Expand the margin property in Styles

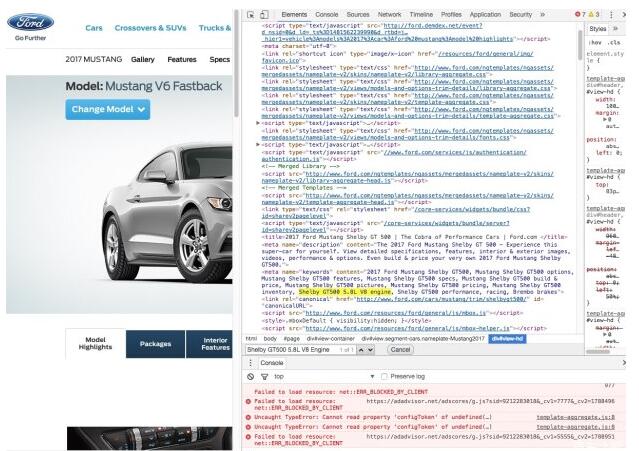tap(605, 119)
